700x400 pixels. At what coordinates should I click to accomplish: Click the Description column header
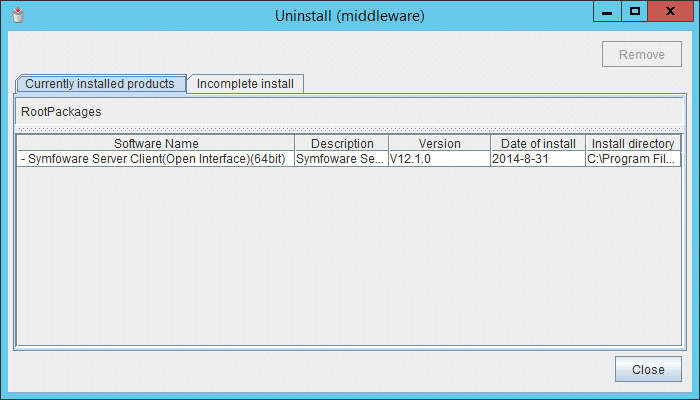pos(342,143)
